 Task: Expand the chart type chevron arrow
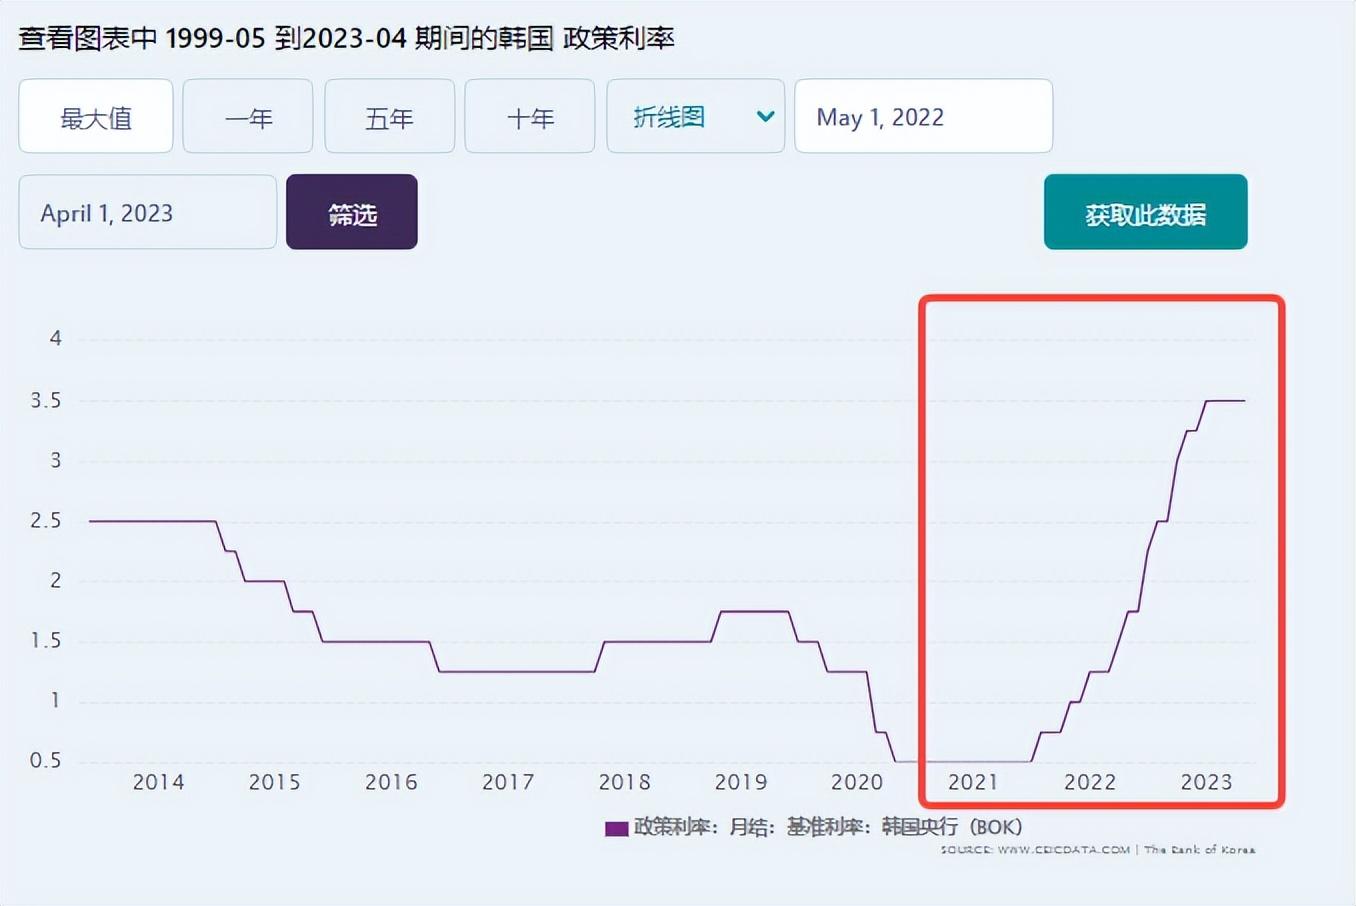click(x=764, y=116)
